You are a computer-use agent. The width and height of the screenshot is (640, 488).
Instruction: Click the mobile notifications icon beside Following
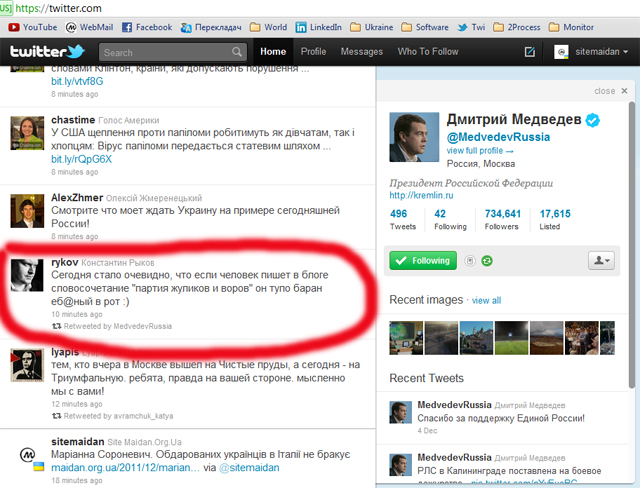tap(468, 260)
